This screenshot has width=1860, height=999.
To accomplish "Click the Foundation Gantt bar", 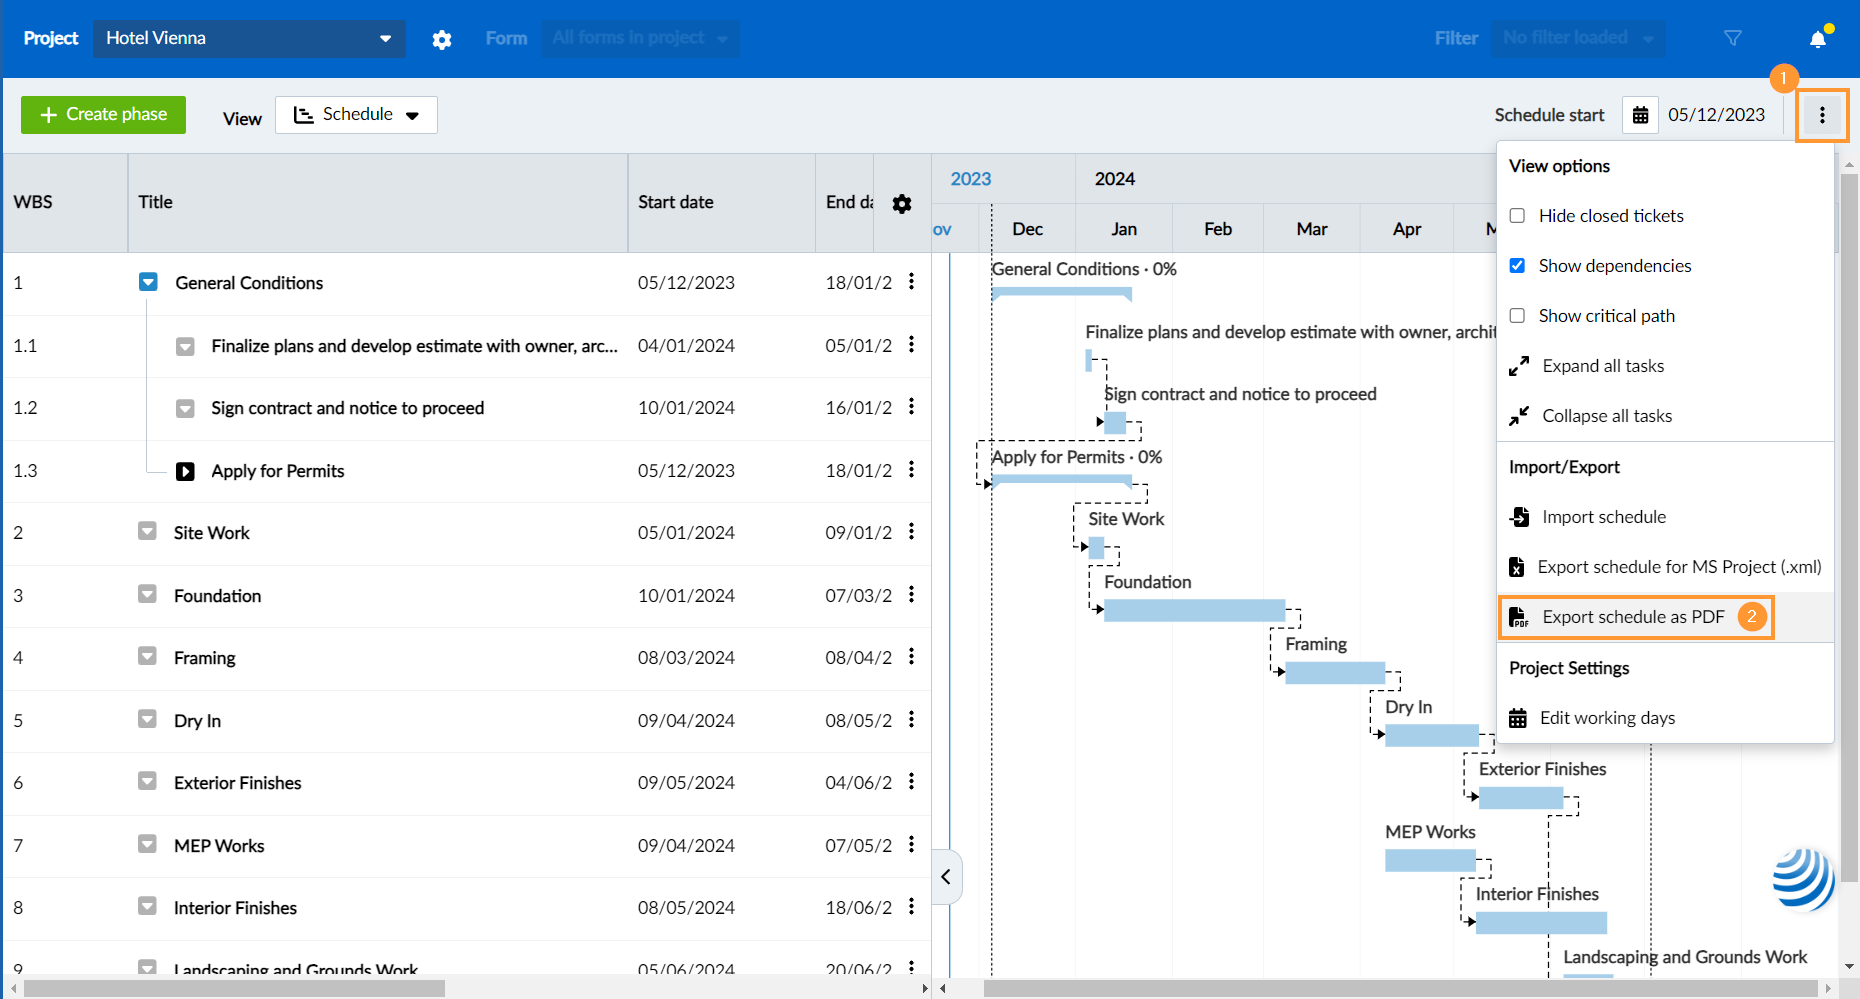I will (1194, 610).
